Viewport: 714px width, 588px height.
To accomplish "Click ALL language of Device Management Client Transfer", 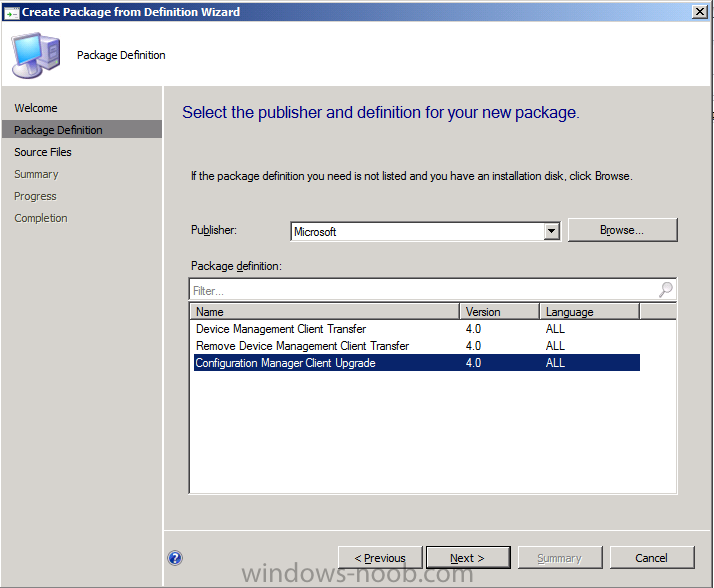I will point(556,329).
